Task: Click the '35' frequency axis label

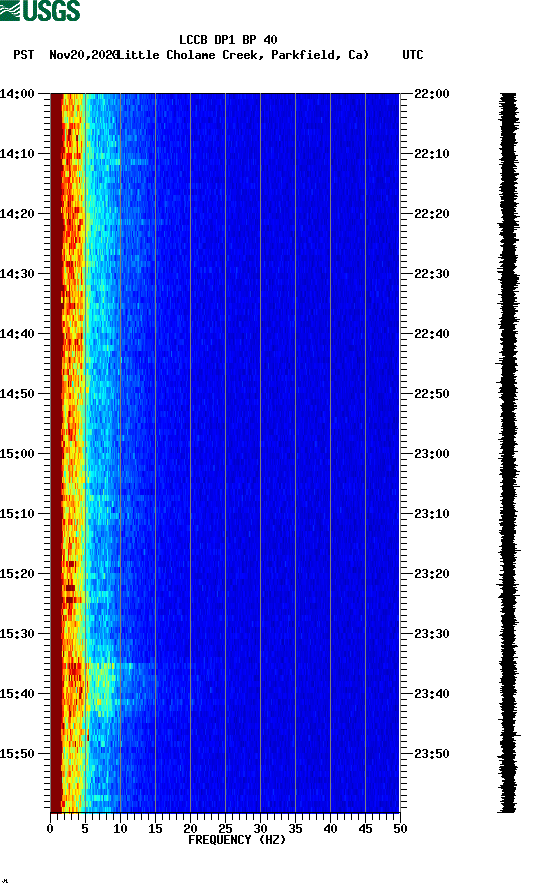Action: point(295,829)
